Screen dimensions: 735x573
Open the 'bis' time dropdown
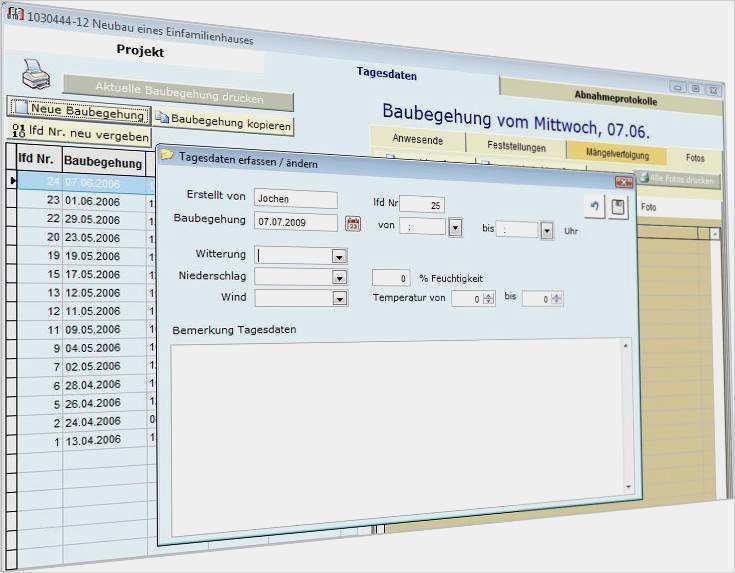(546, 231)
